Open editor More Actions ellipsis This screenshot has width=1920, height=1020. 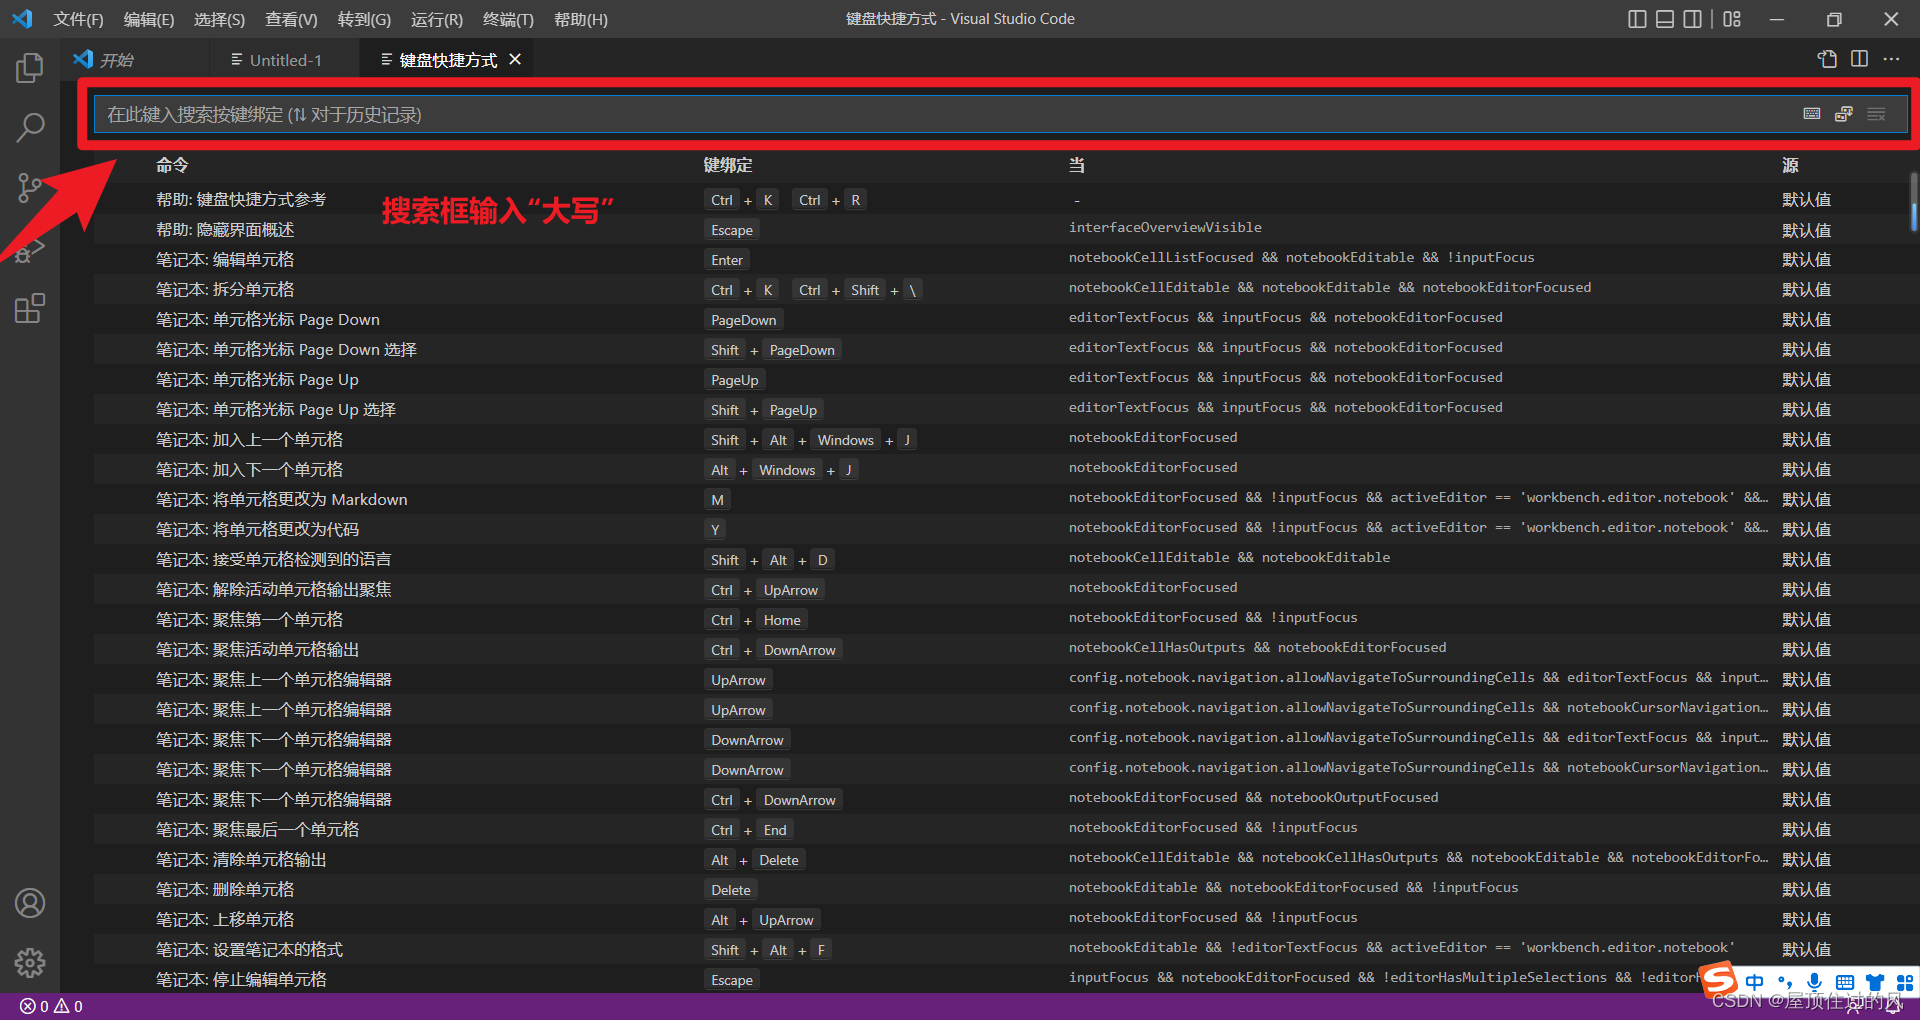click(1891, 59)
